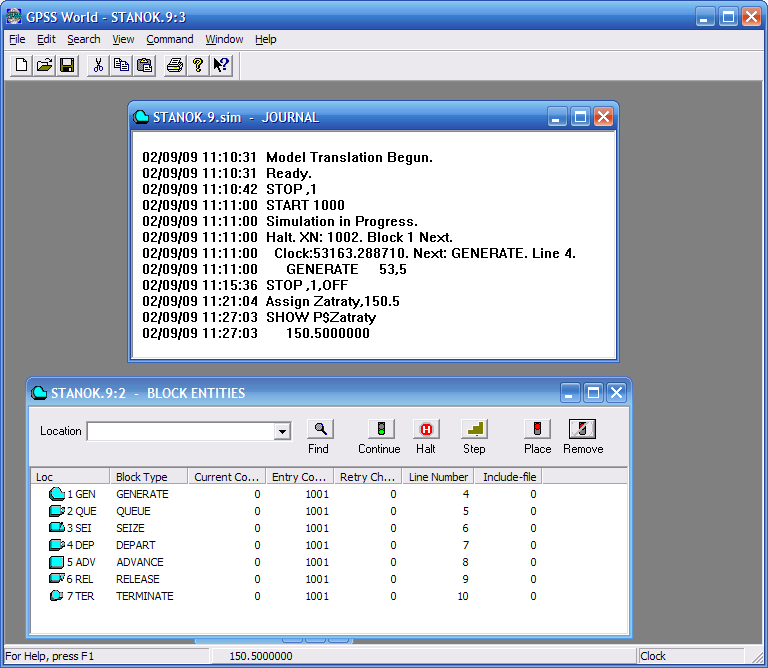Image resolution: width=768 pixels, height=668 pixels.
Task: Click the DEPART block type cell
Action: (136, 545)
